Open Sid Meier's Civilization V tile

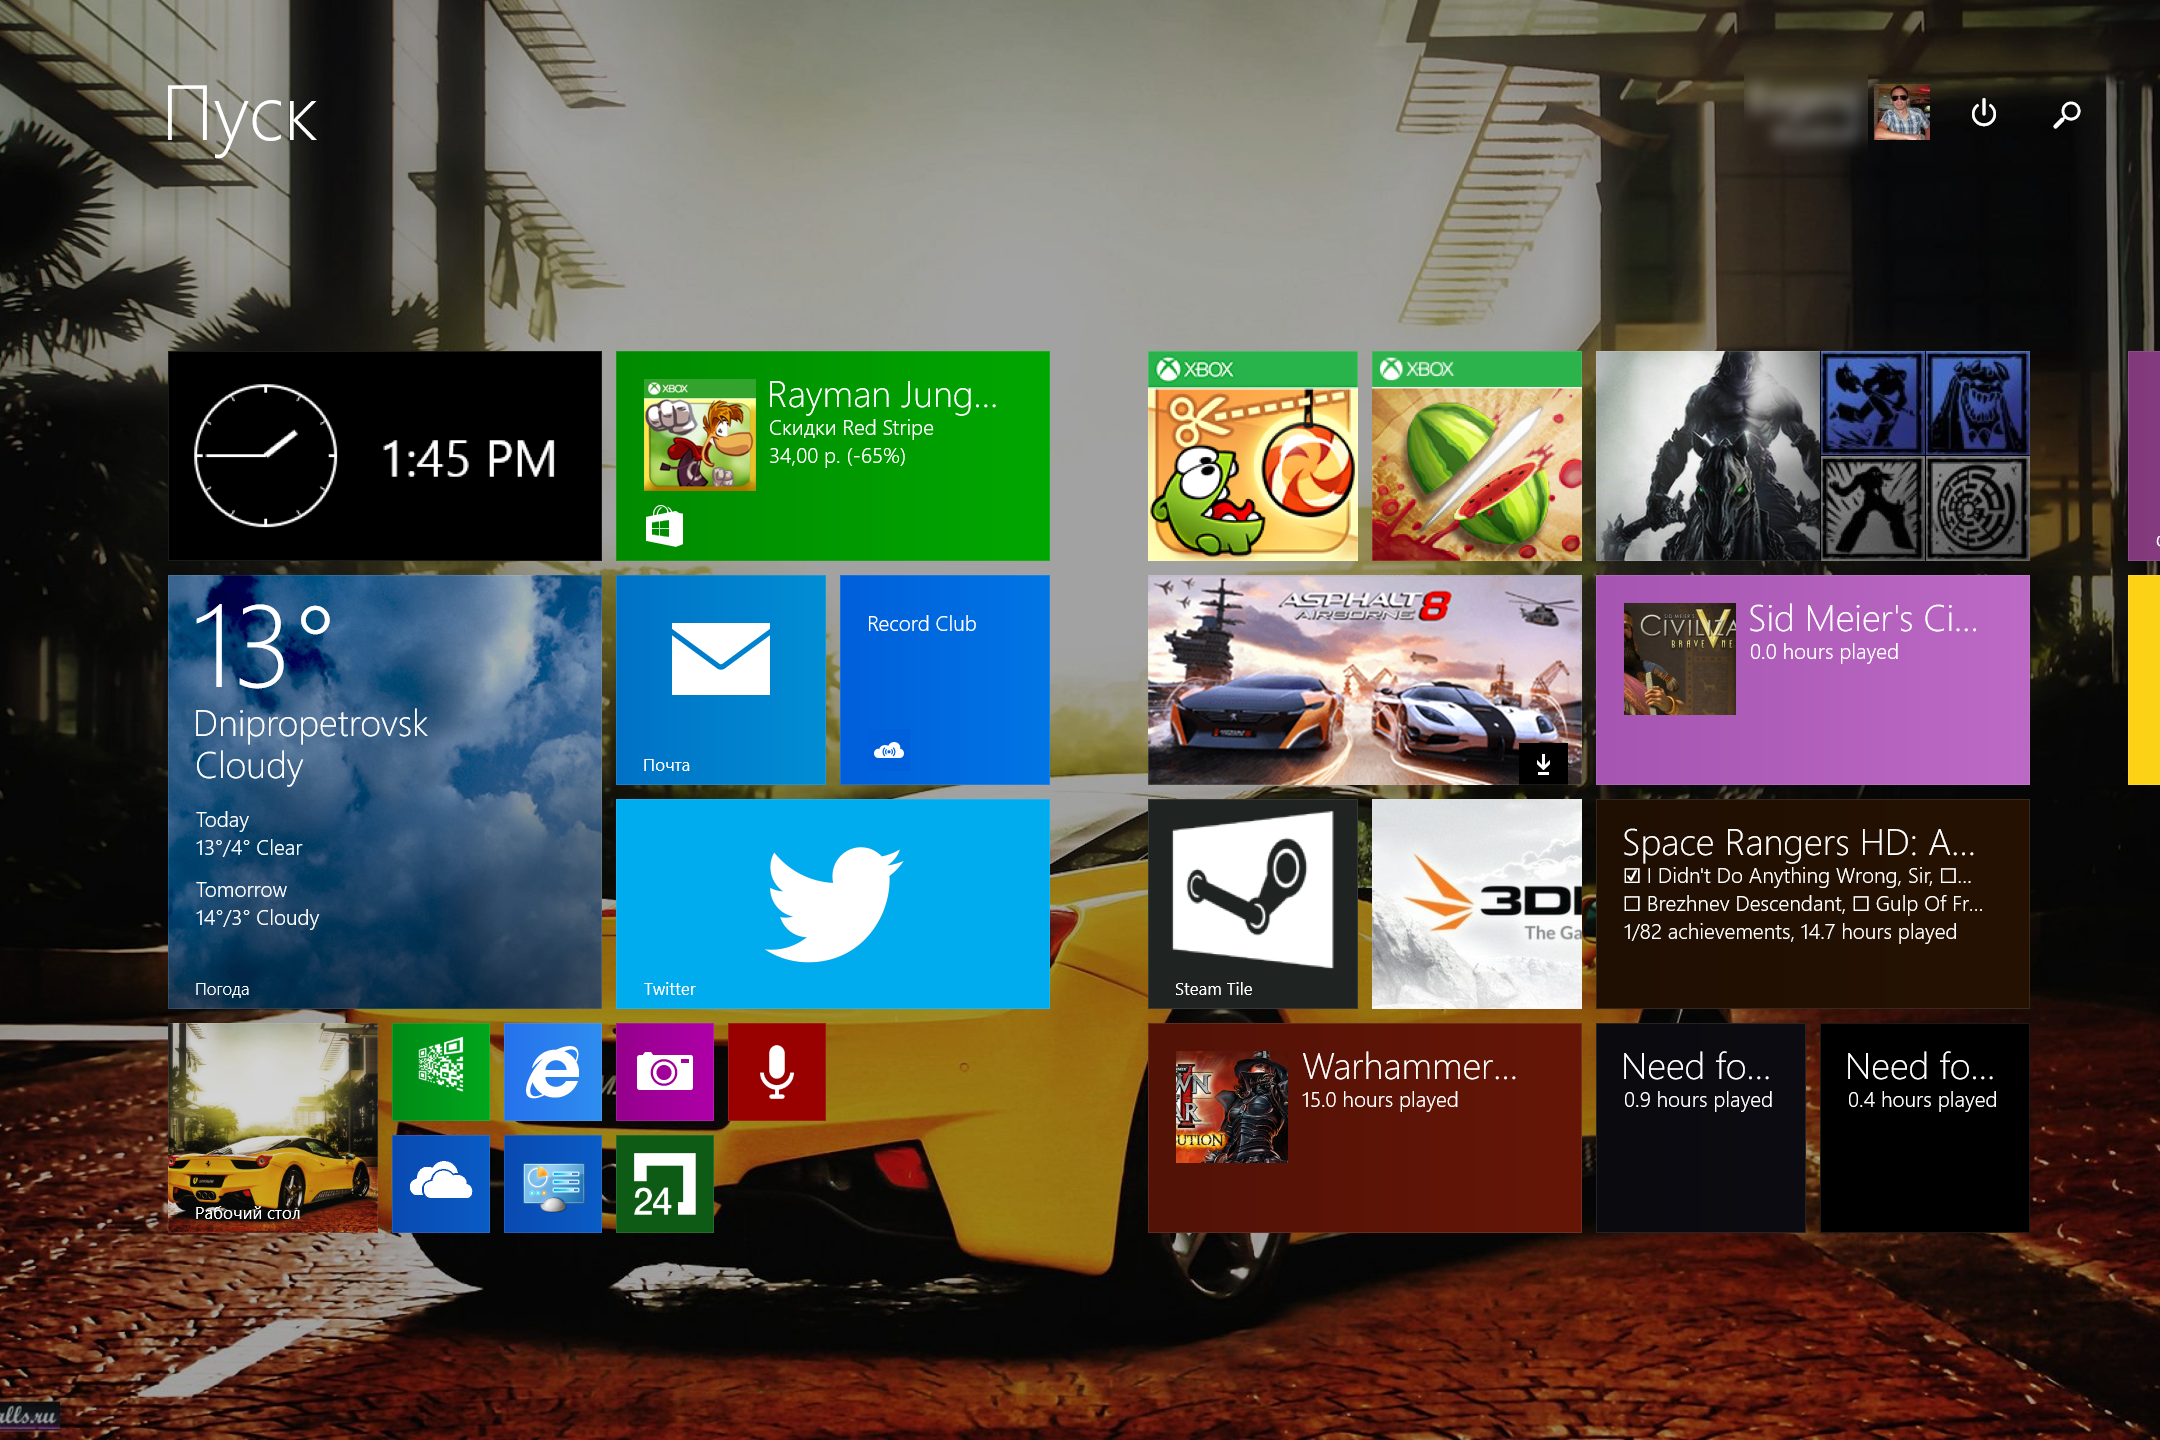pyautogui.click(x=1813, y=680)
